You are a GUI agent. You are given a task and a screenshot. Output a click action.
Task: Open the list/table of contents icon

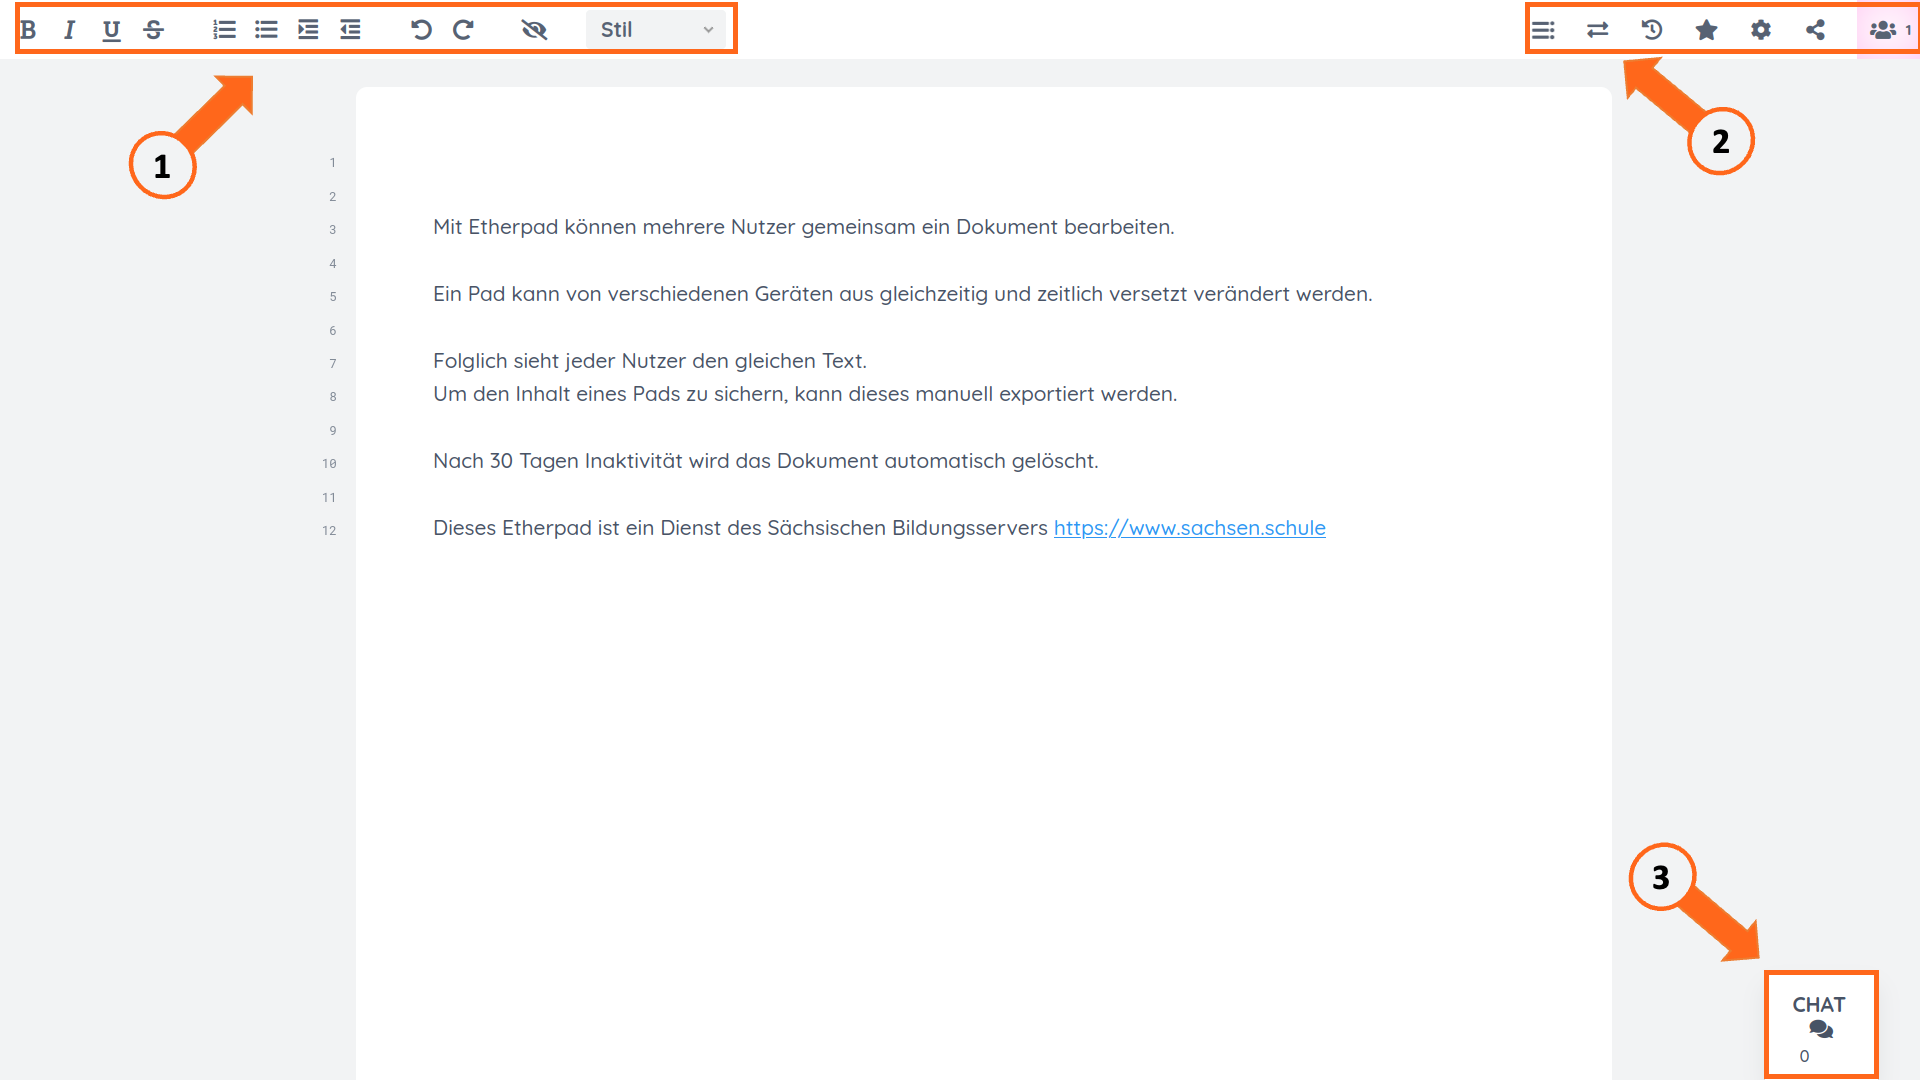[1543, 30]
